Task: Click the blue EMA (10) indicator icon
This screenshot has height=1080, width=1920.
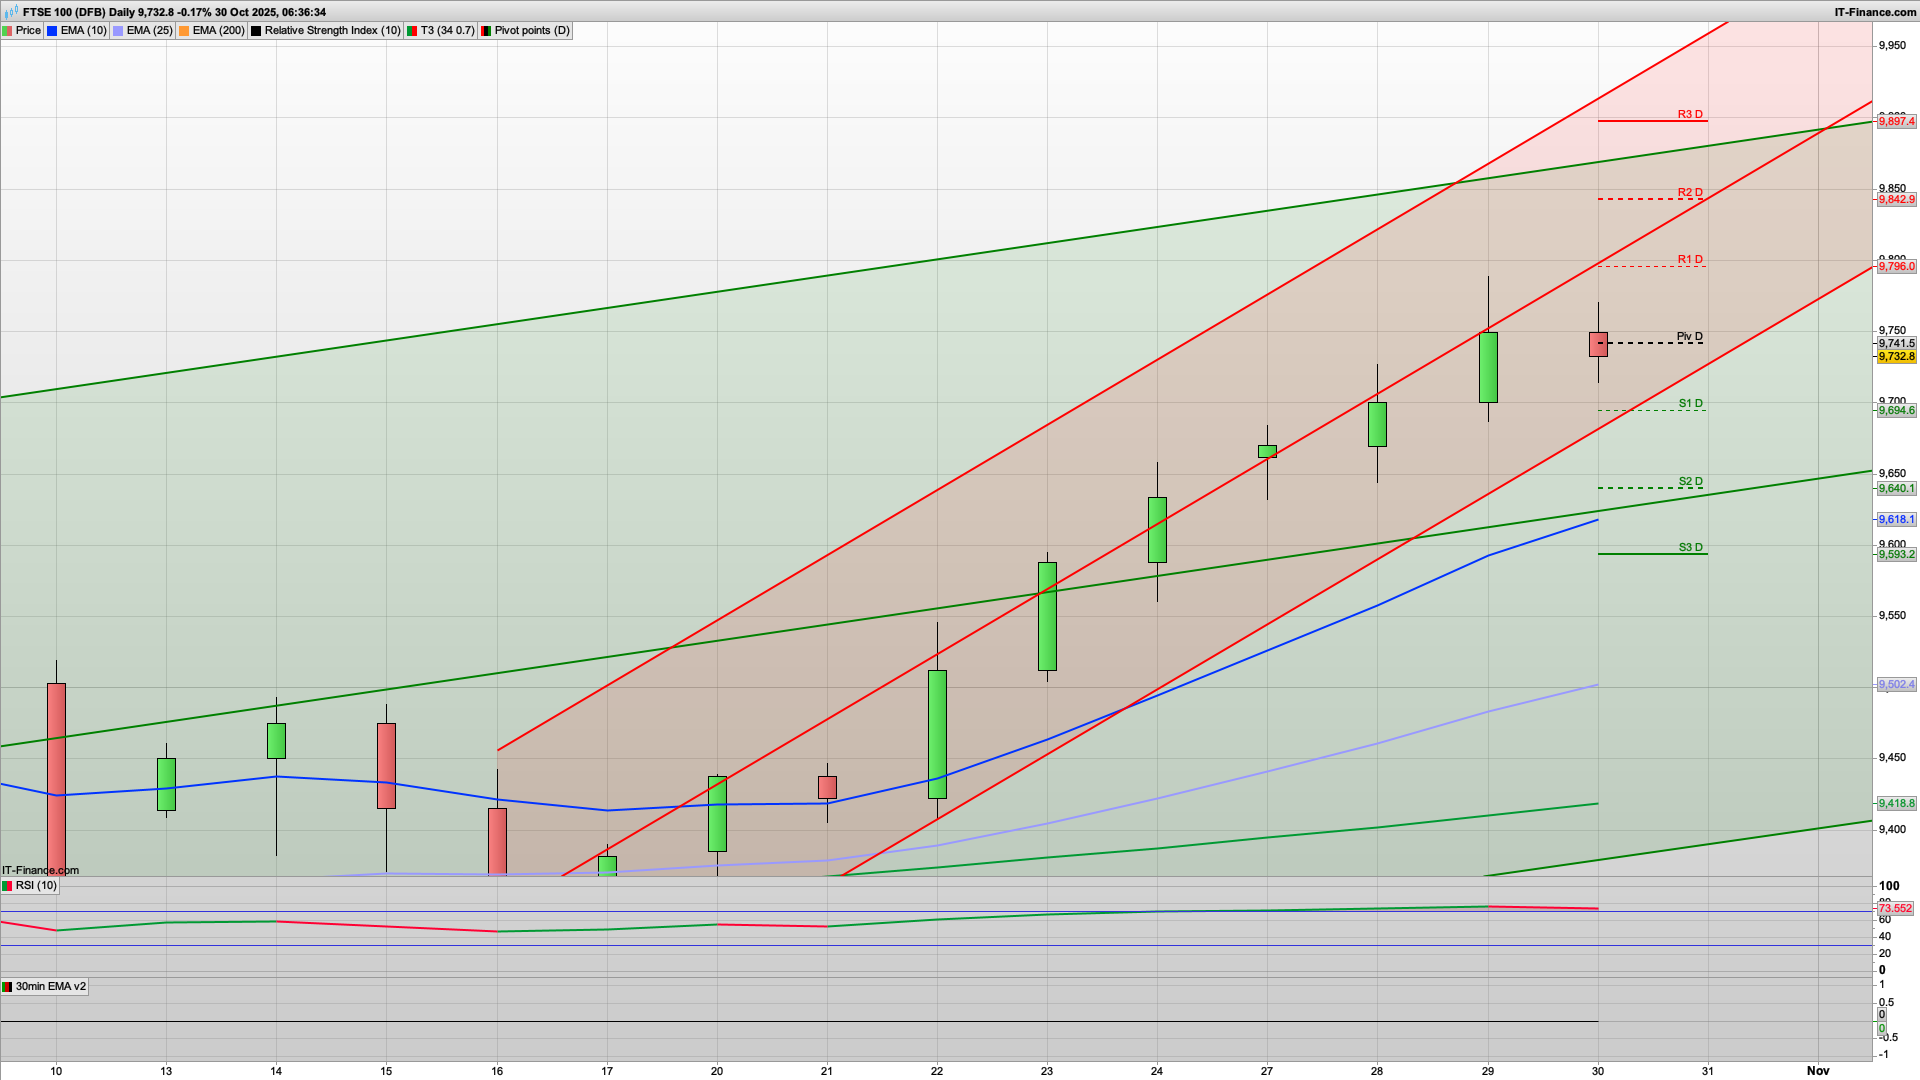Action: pos(52,30)
